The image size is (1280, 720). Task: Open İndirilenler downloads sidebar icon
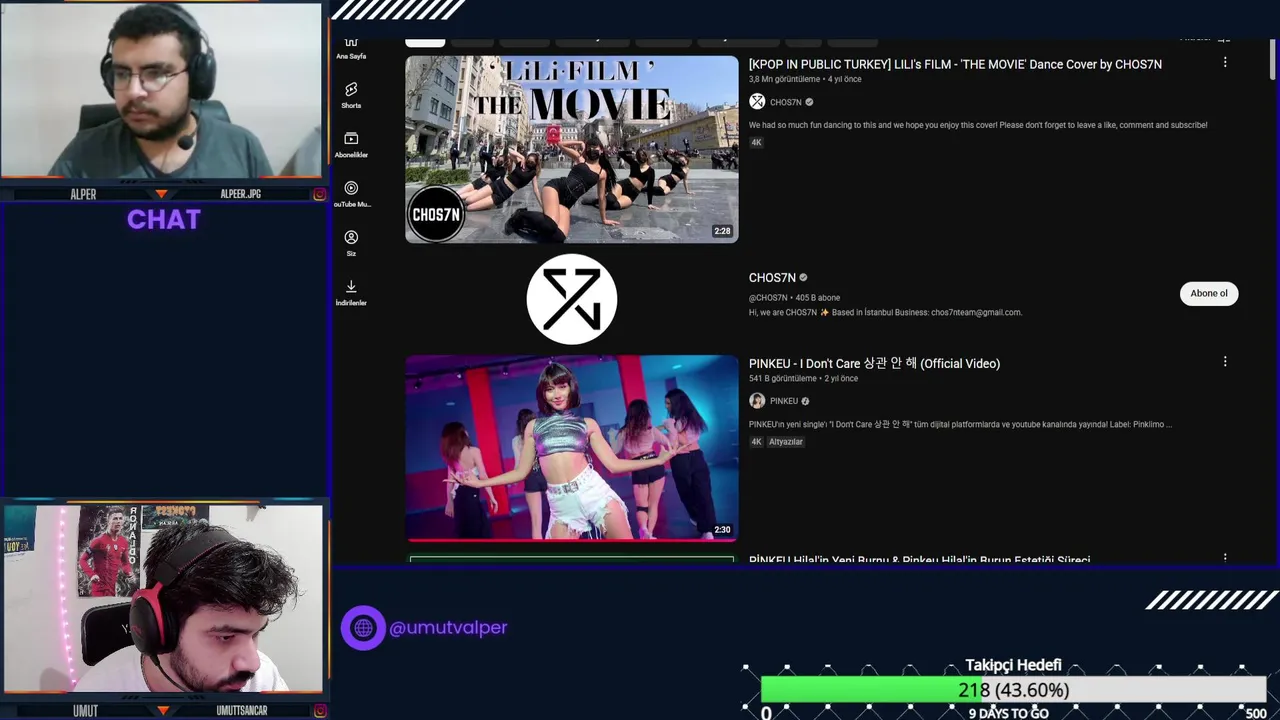coord(351,293)
